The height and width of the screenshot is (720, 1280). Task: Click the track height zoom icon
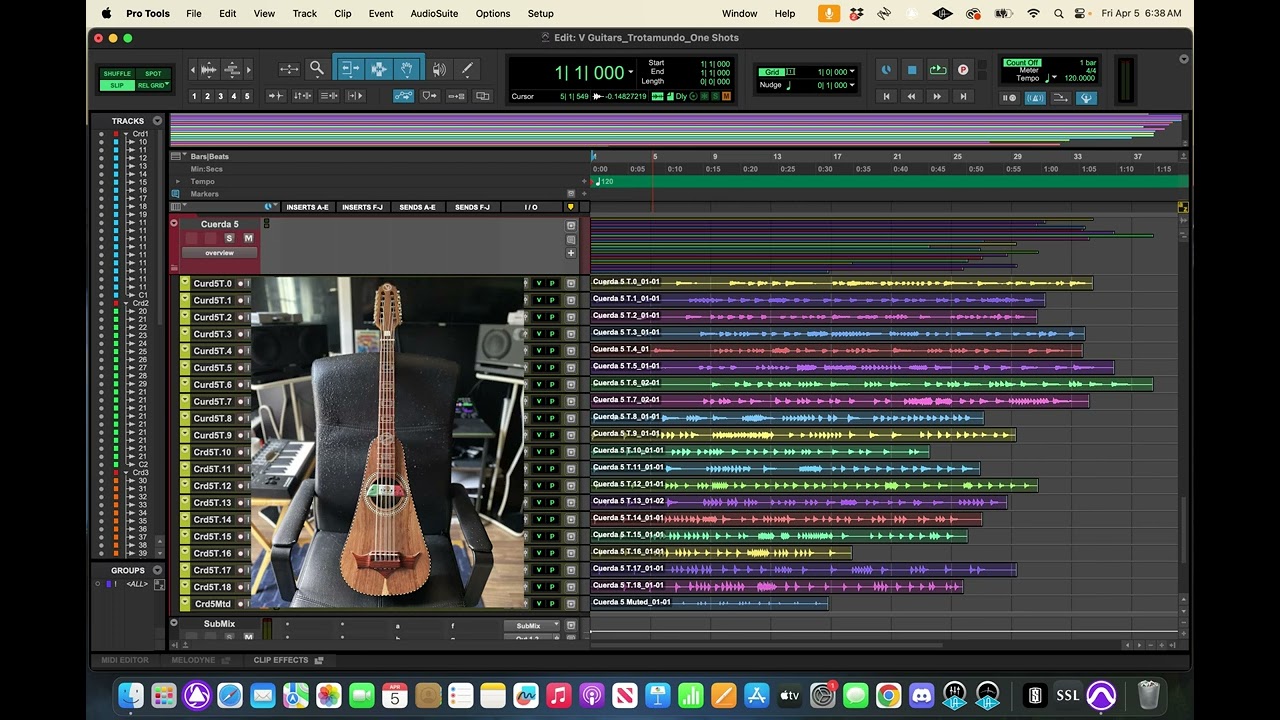pos(231,69)
